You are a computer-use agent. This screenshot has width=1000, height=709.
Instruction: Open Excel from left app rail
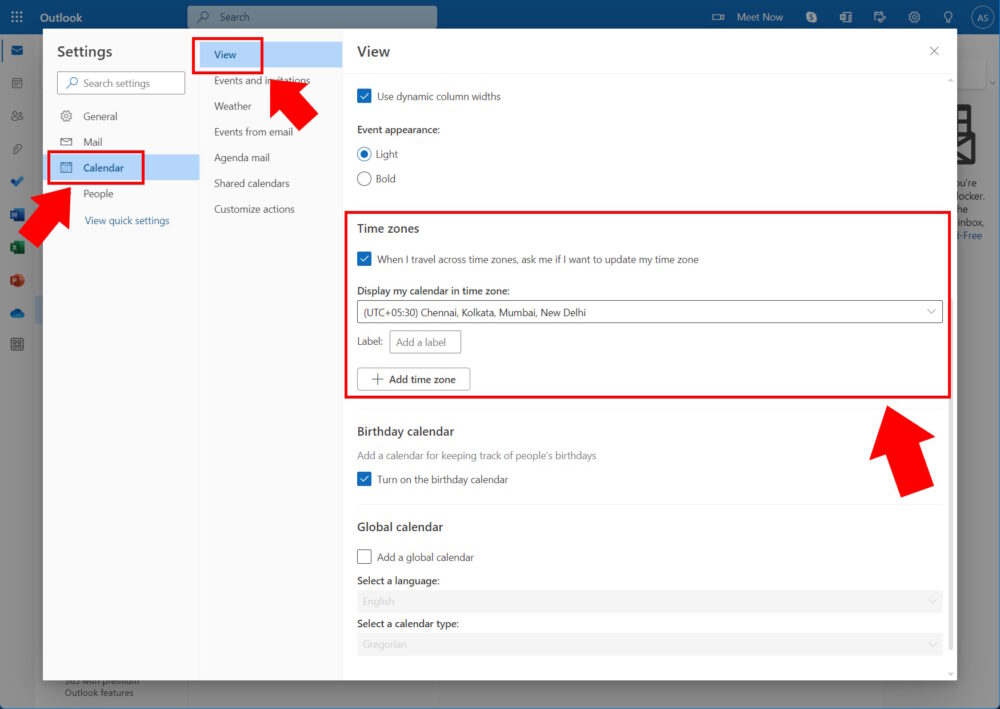coord(17,247)
